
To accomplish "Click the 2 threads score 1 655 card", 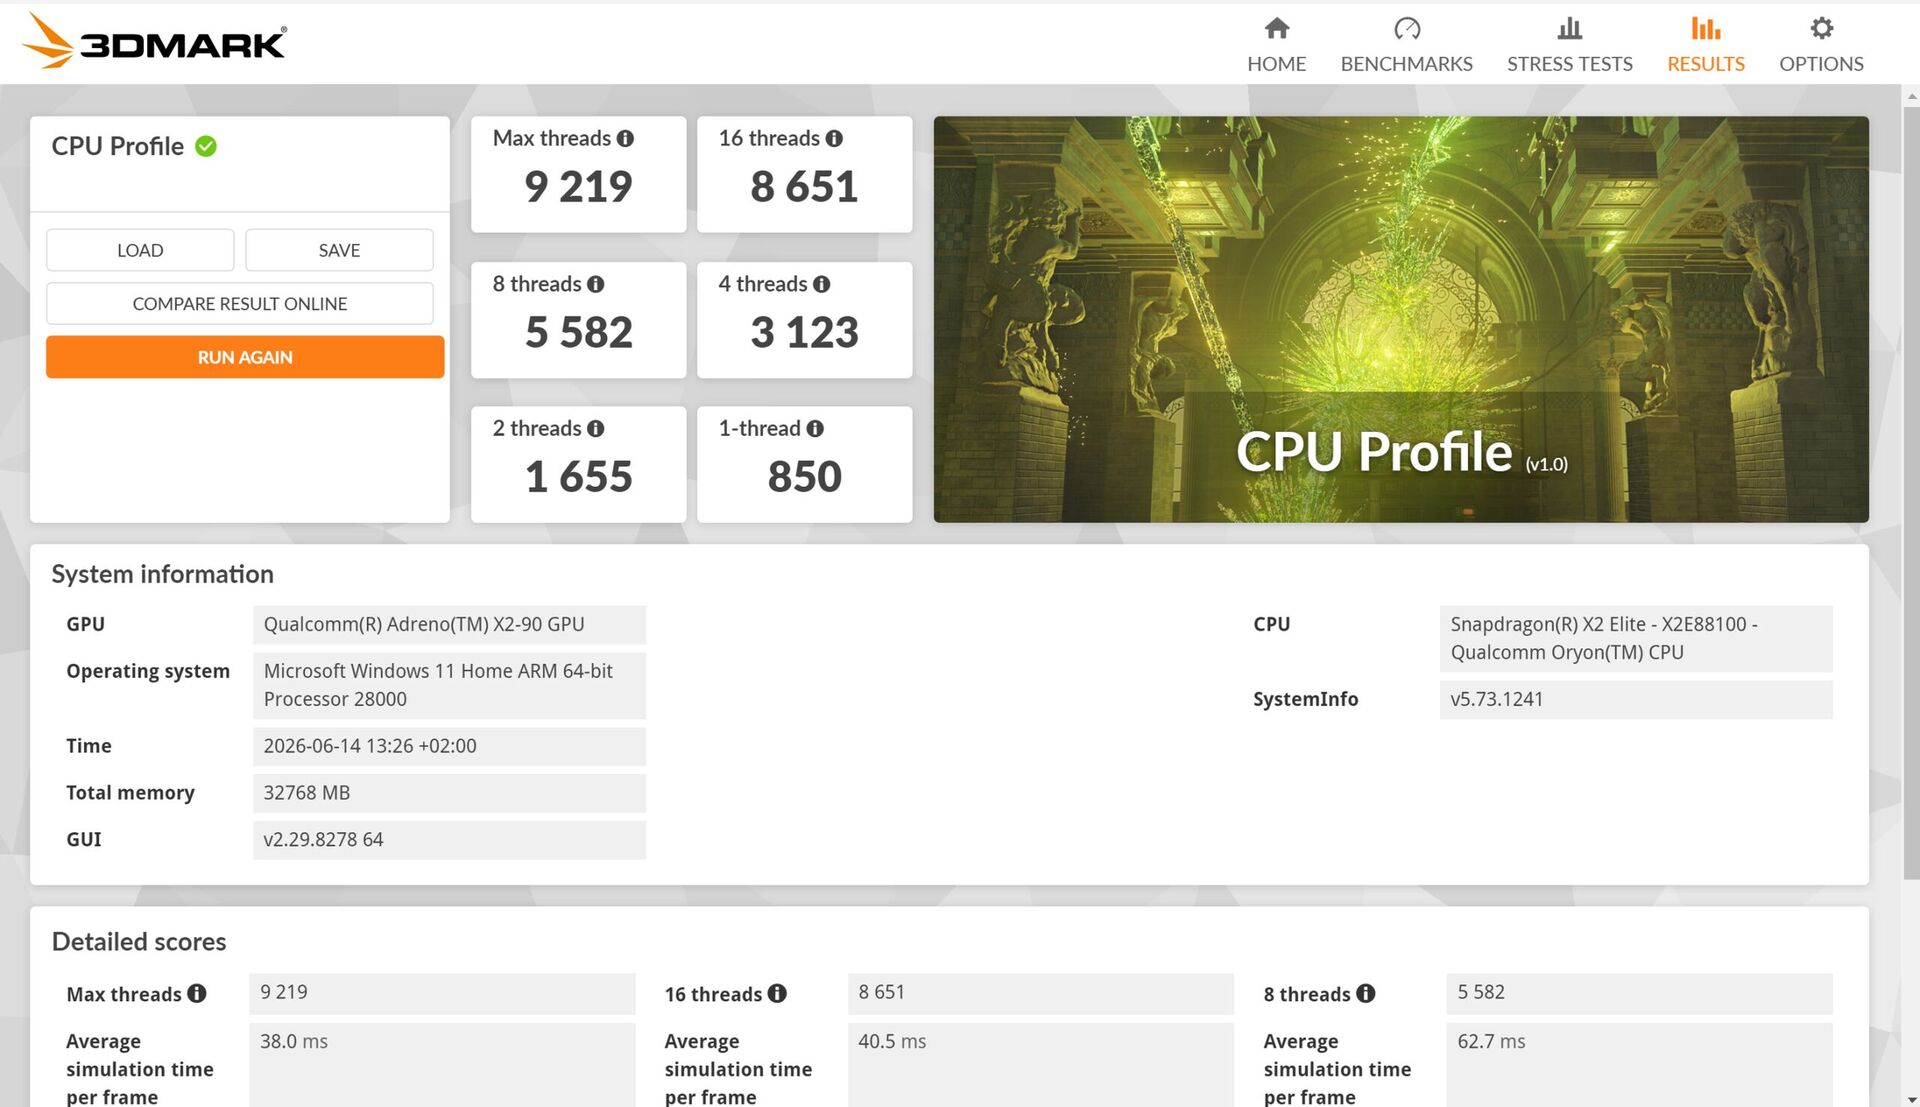I will [578, 464].
